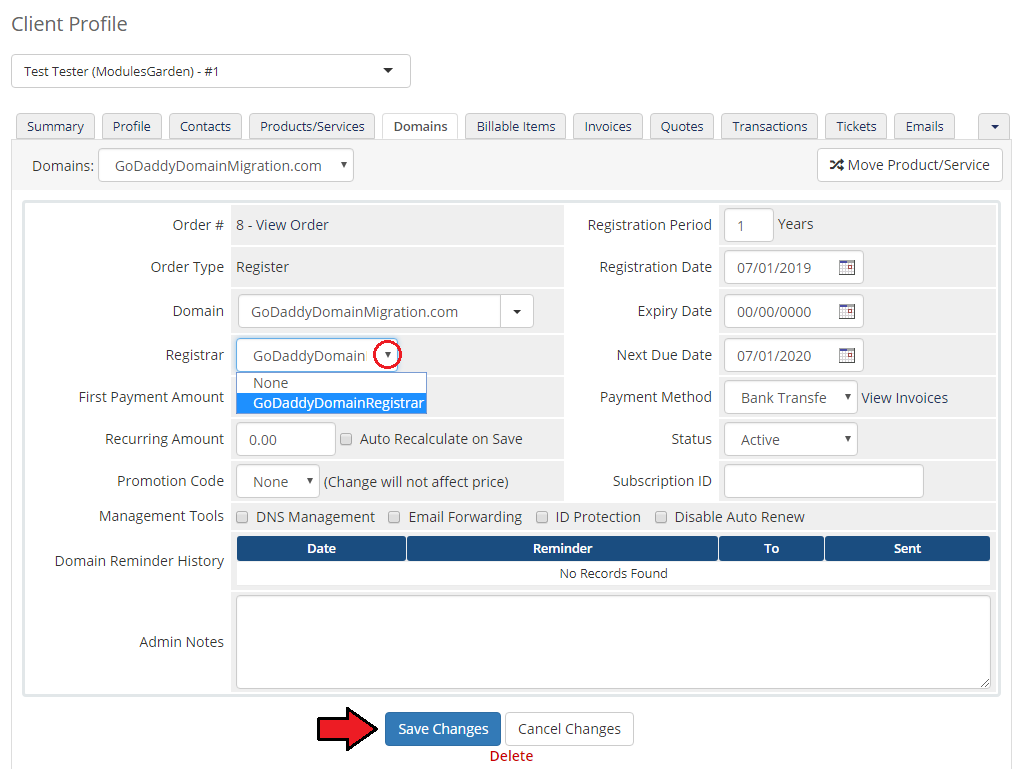This screenshot has width=1024, height=769.
Task: Click the Sent column header
Action: coord(907,548)
